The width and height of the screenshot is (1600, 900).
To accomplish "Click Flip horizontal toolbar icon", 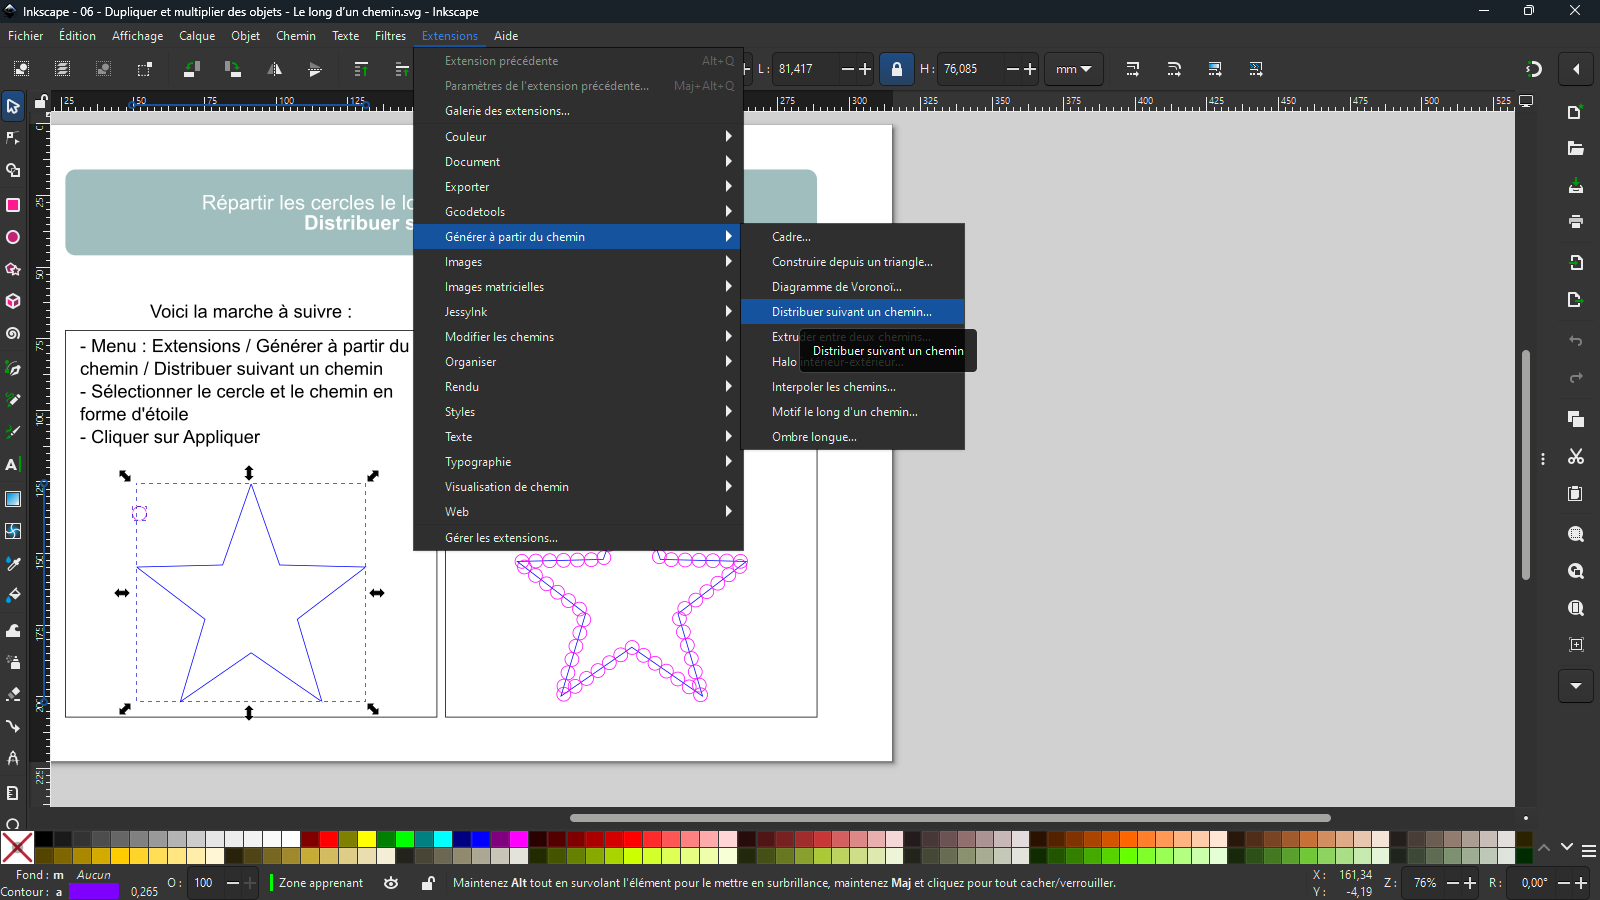I will click(274, 69).
